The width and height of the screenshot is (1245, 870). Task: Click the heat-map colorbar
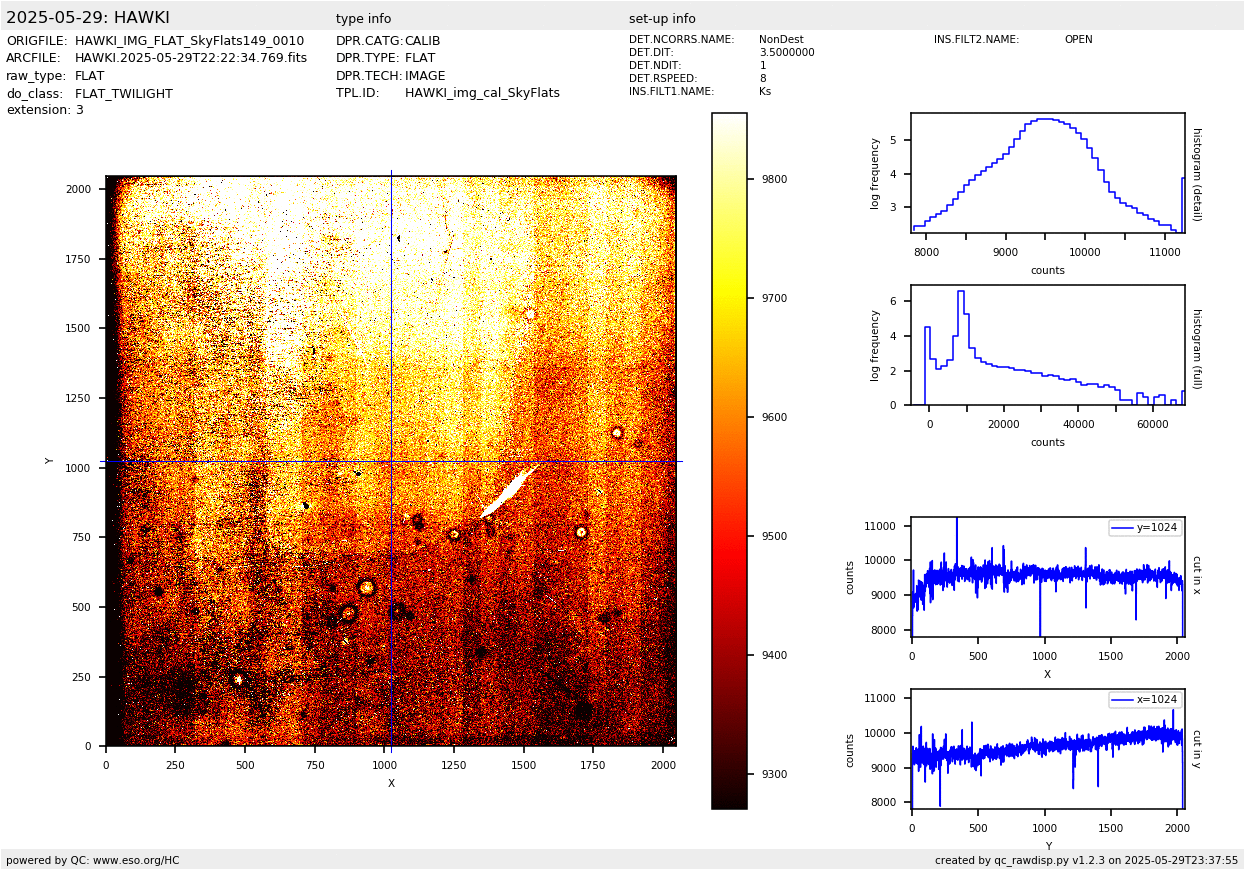(x=729, y=460)
